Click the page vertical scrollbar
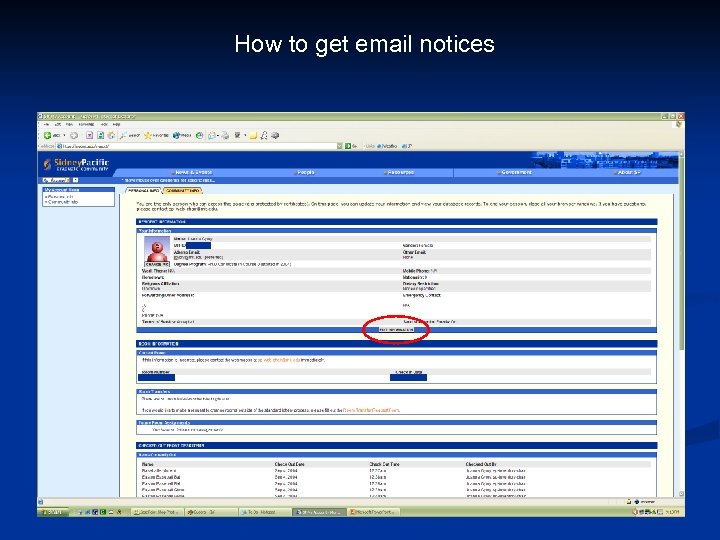The height and width of the screenshot is (540, 720). 681,323
